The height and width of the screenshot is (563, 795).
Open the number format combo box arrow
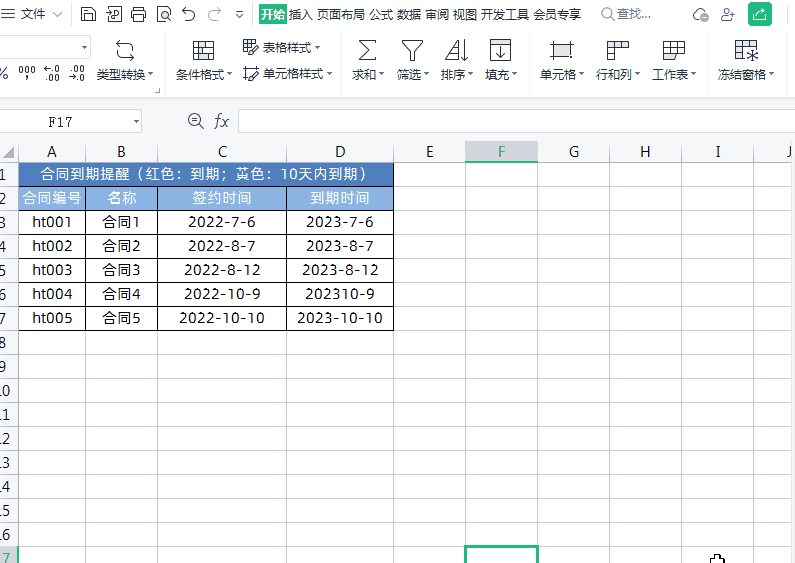pyautogui.click(x=84, y=48)
